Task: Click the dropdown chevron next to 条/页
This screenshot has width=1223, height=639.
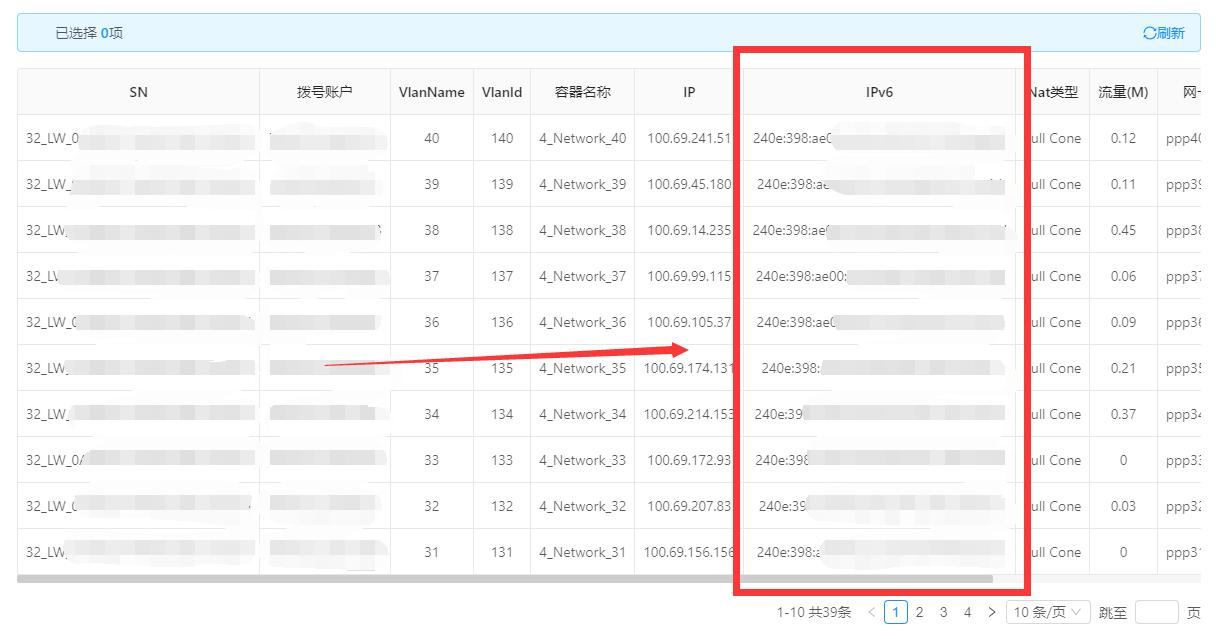Action: [x=1078, y=611]
